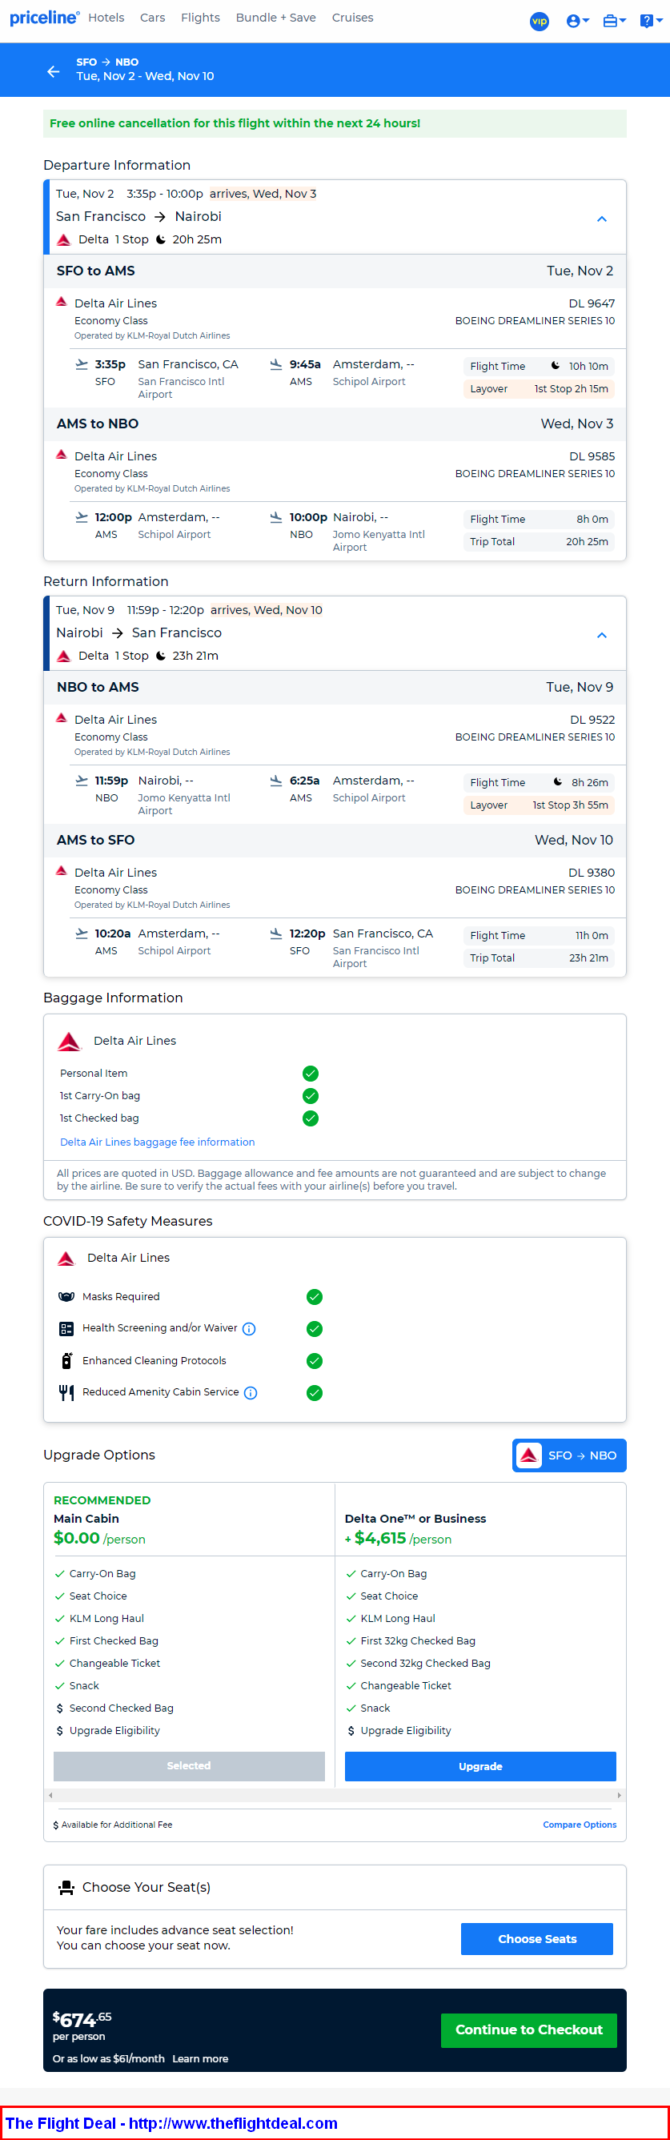Click the Health Screening info icon
Viewport: 670px width, 2140px height.
[250, 1329]
